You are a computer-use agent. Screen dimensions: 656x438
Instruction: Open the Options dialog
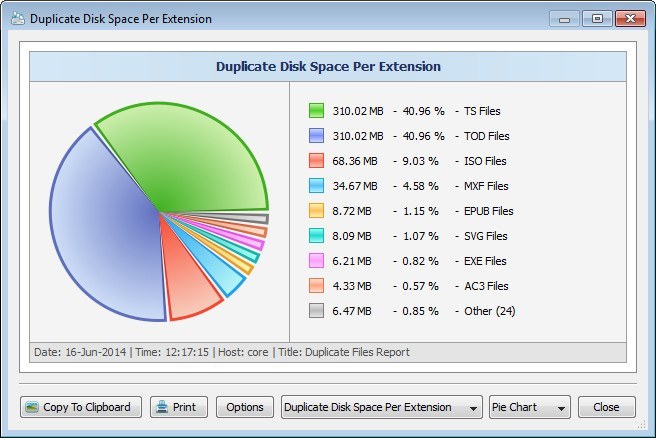pyautogui.click(x=245, y=407)
